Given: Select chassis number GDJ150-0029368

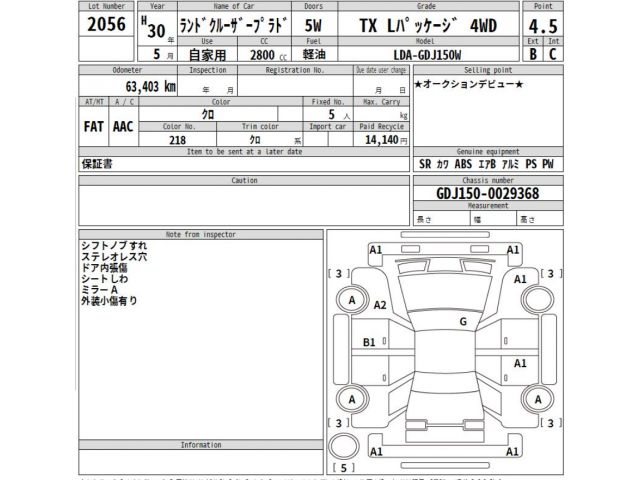Looking at the screenshot, I should coord(488,193).
